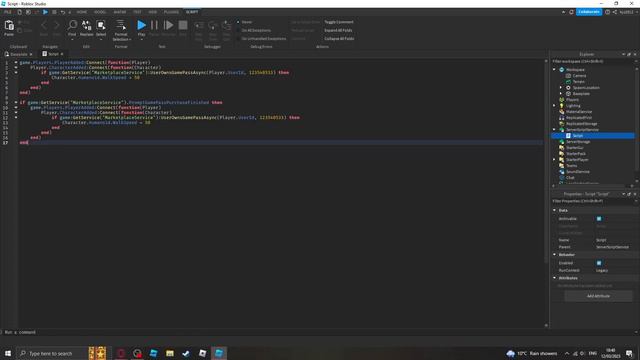
Task: Toggle the Enabled checkbox in Behavior
Action: click(599, 263)
